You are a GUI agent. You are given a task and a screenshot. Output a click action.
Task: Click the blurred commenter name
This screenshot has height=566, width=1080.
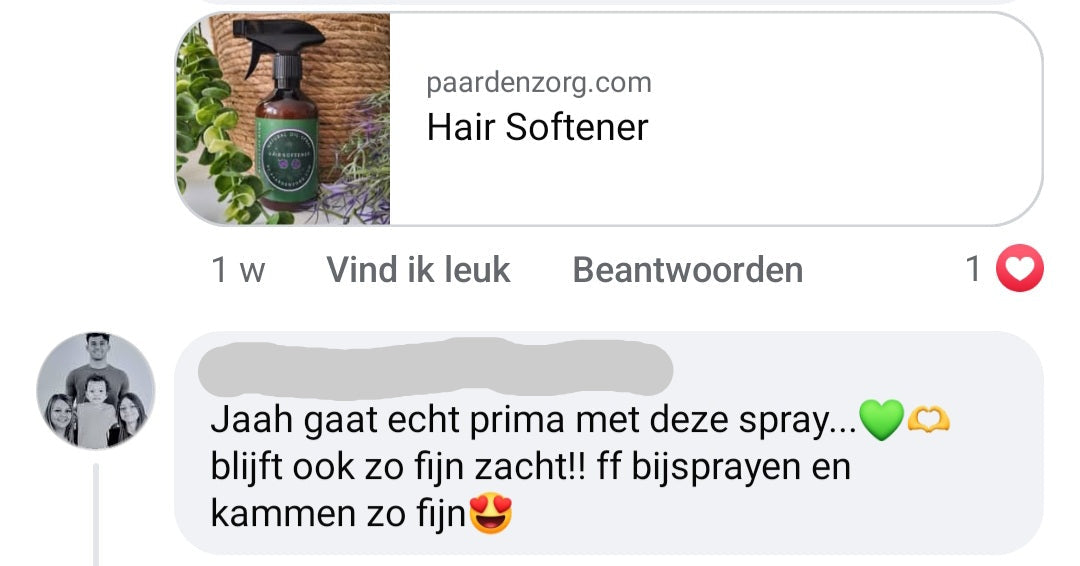tap(435, 369)
